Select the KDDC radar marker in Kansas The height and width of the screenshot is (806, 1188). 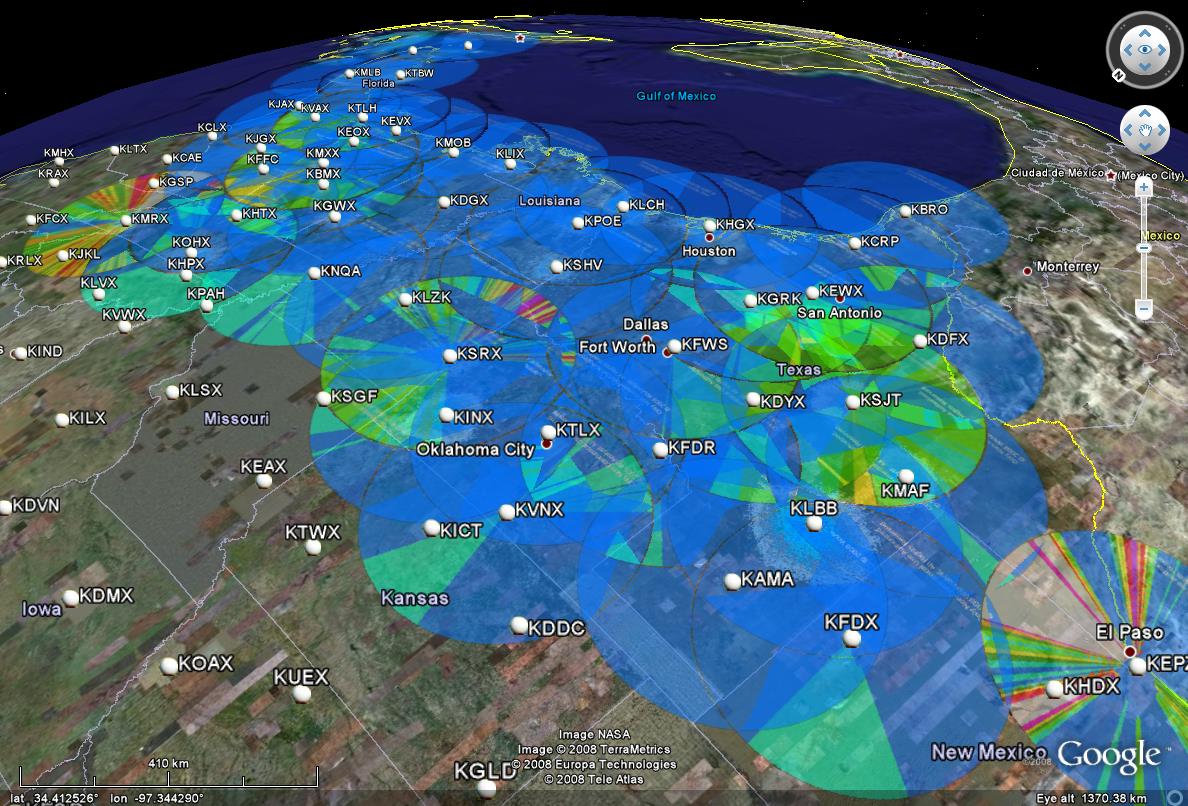(519, 625)
